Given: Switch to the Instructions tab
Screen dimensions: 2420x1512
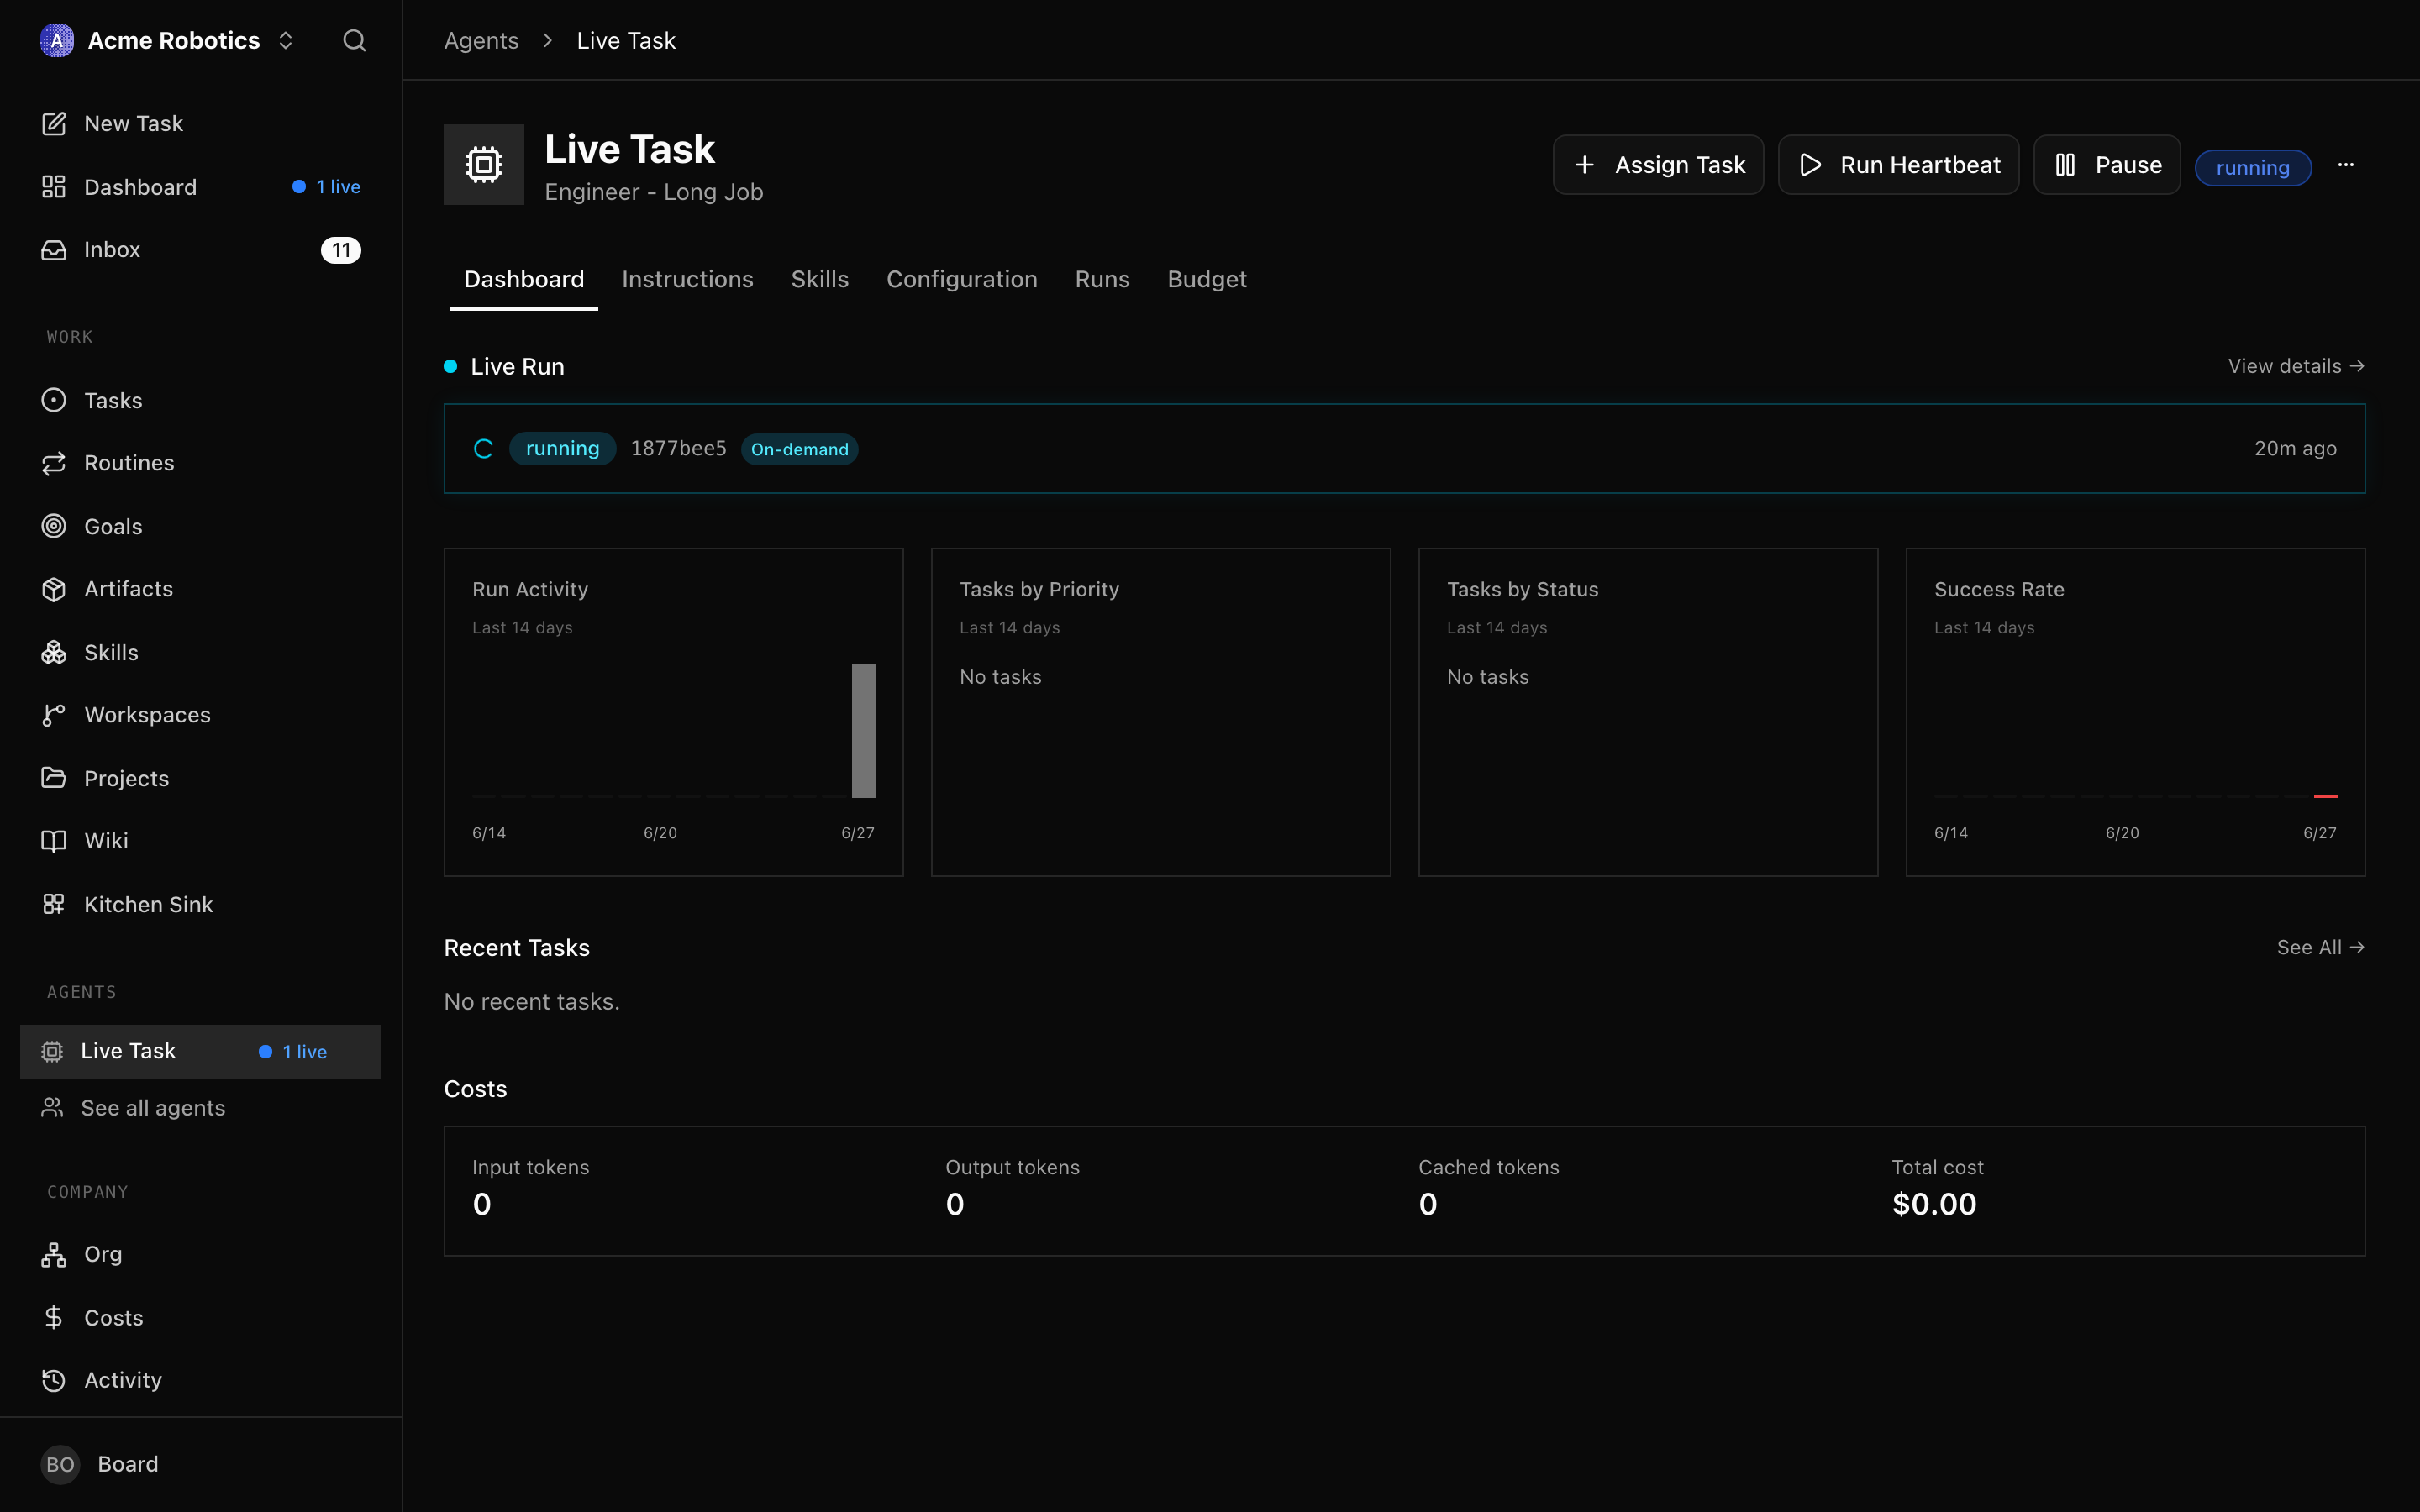Looking at the screenshot, I should [x=687, y=279].
